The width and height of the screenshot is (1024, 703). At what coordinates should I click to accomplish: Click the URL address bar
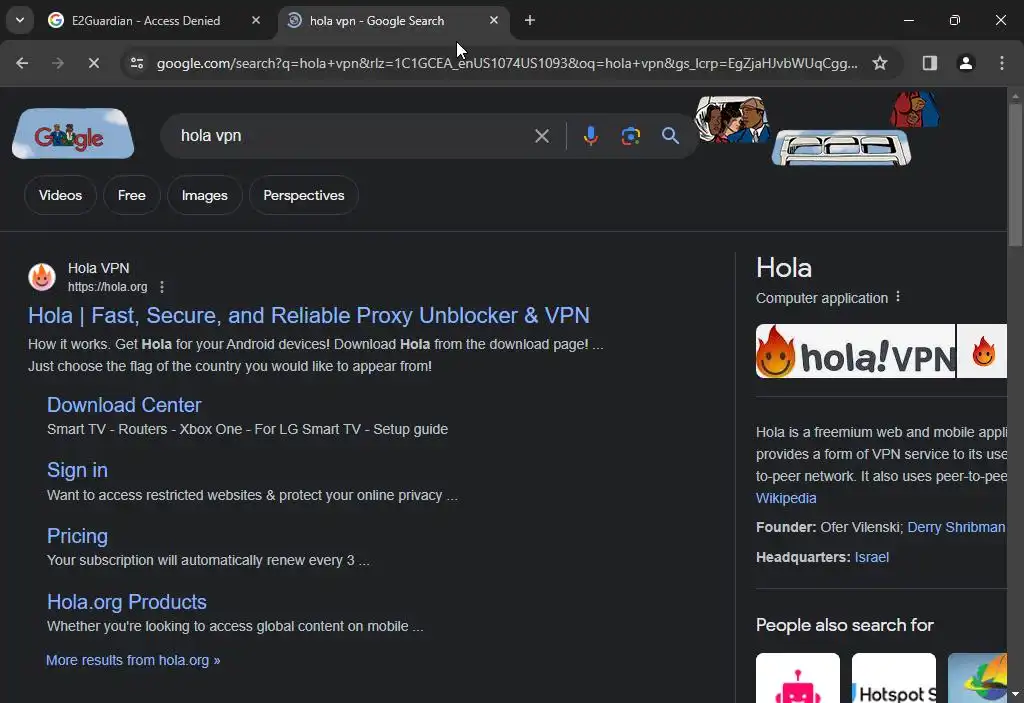[506, 63]
